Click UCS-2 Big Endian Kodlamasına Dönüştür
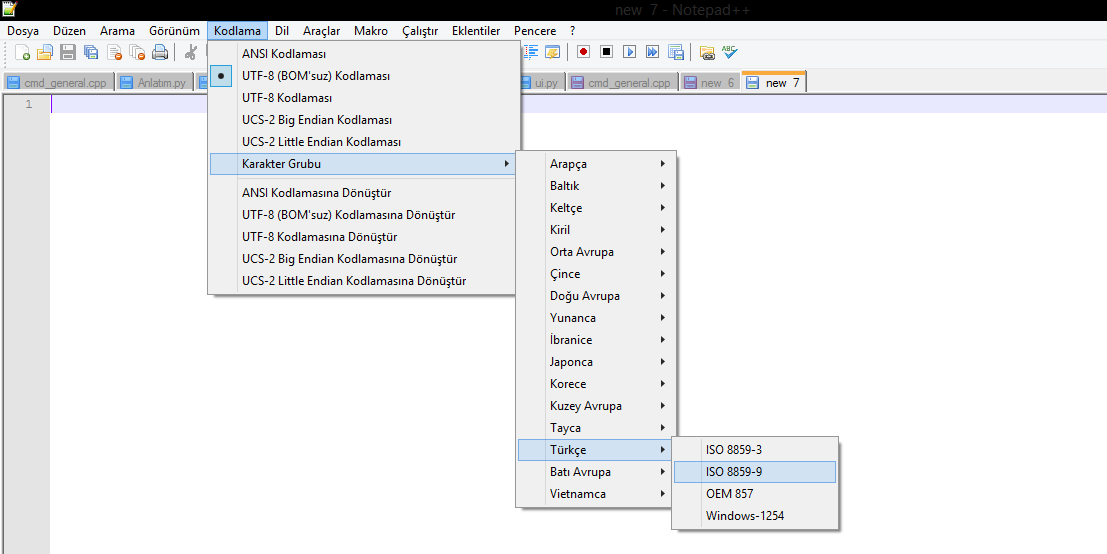Viewport: 1107px width, 554px height. coord(365,258)
